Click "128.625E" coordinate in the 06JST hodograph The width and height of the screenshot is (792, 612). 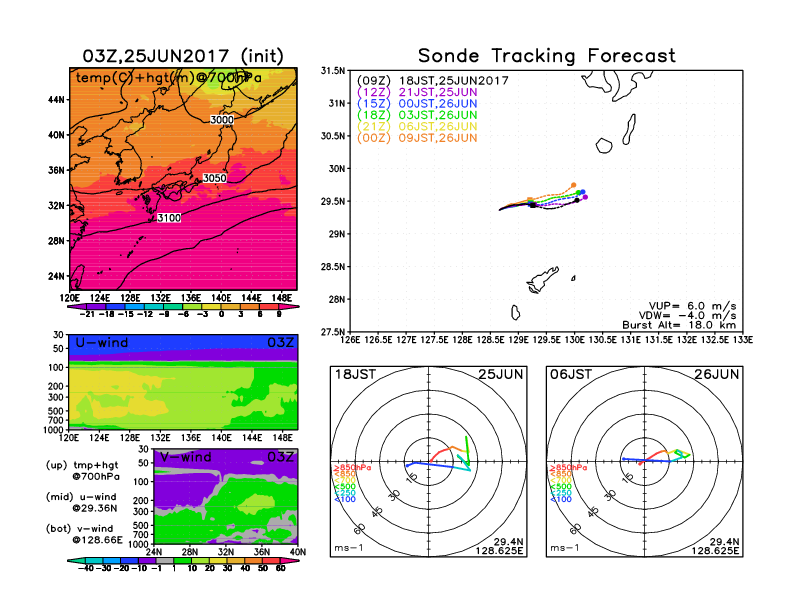pyautogui.click(x=715, y=550)
